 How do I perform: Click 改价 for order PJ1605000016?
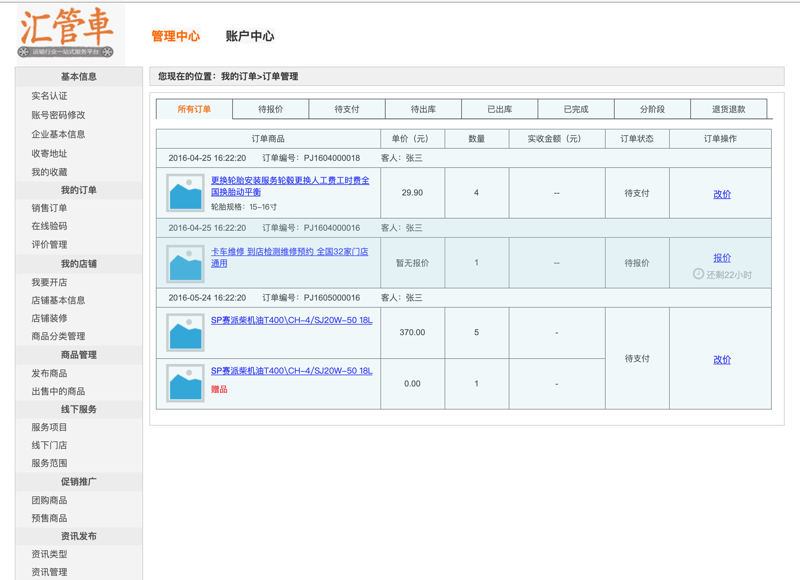[x=722, y=360]
